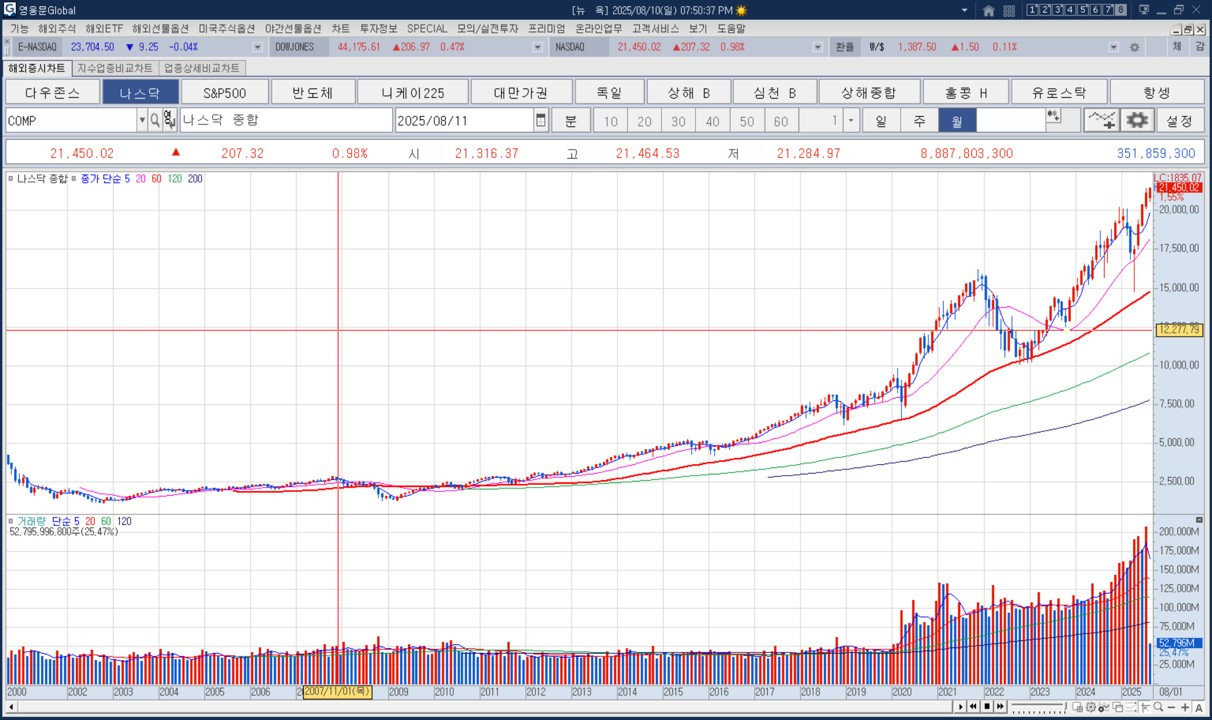This screenshot has height=720, width=1212.
Task: Select the 주 weekly period toggle
Action: pyautogui.click(x=919, y=120)
